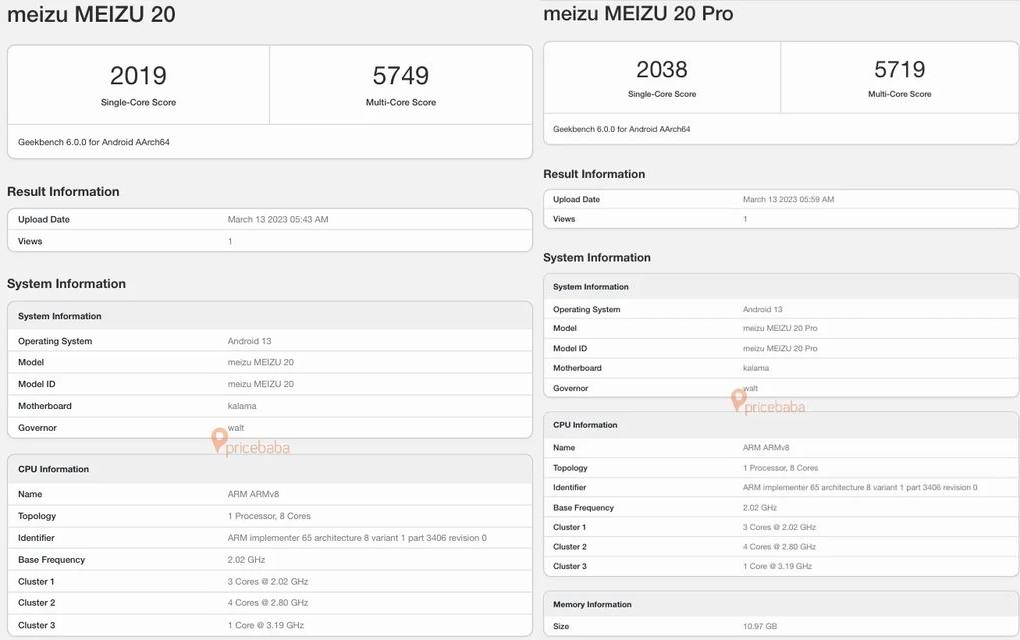The width and height of the screenshot is (1020, 640).
Task: Click the MEIZU 20 'Geekbench 6.0.0 for Android AArch64' text
Action: [x=94, y=142]
